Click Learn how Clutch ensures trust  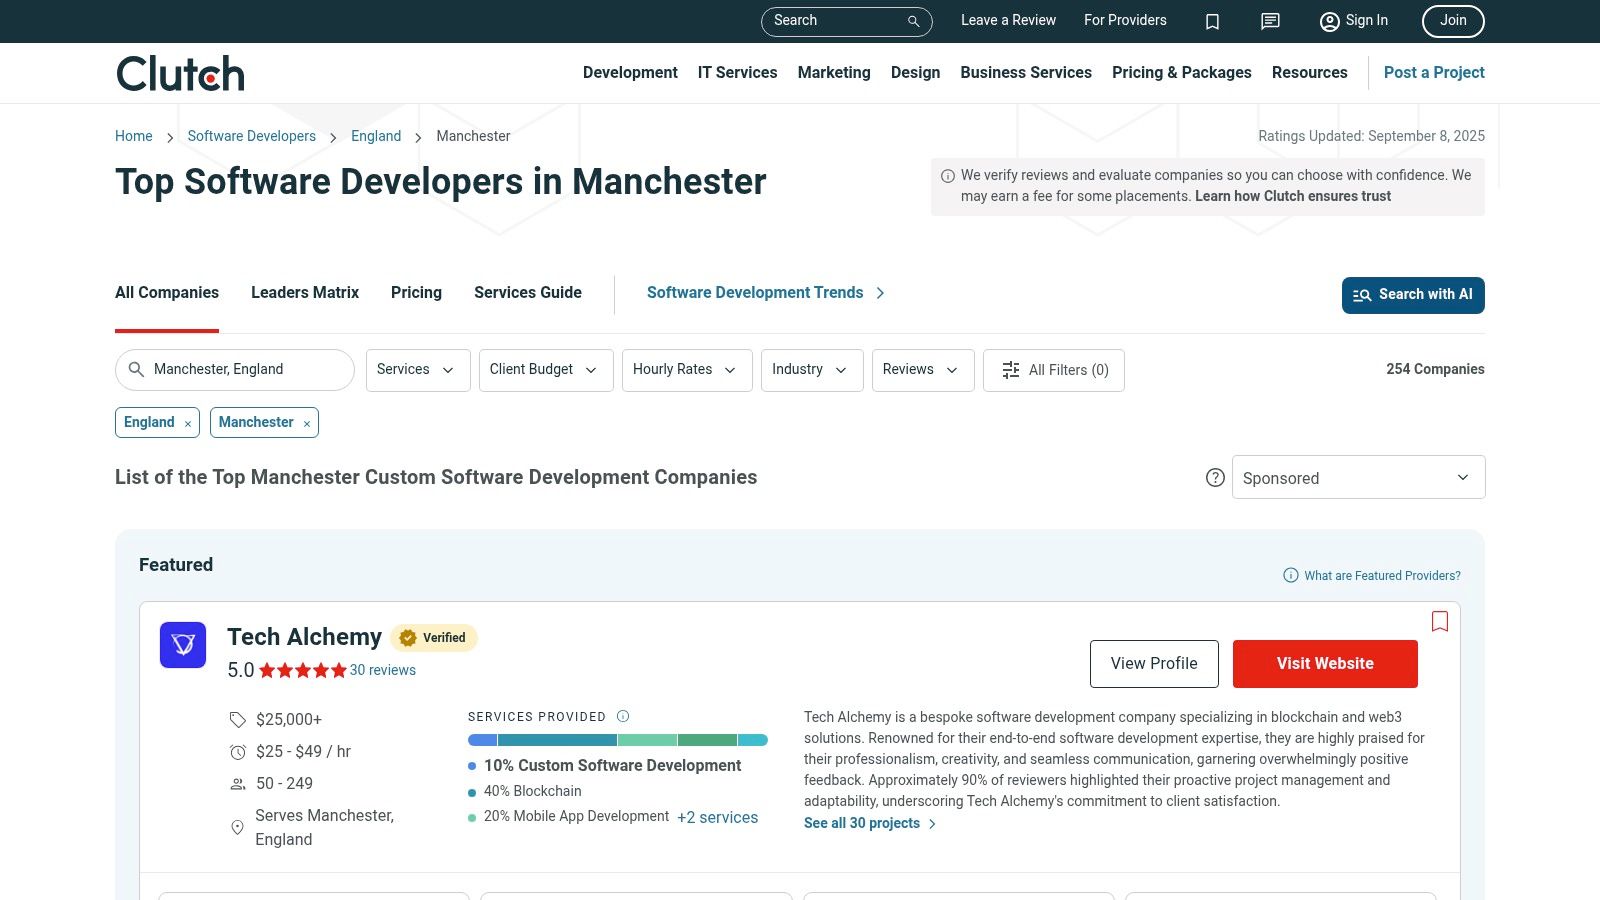1293,197
